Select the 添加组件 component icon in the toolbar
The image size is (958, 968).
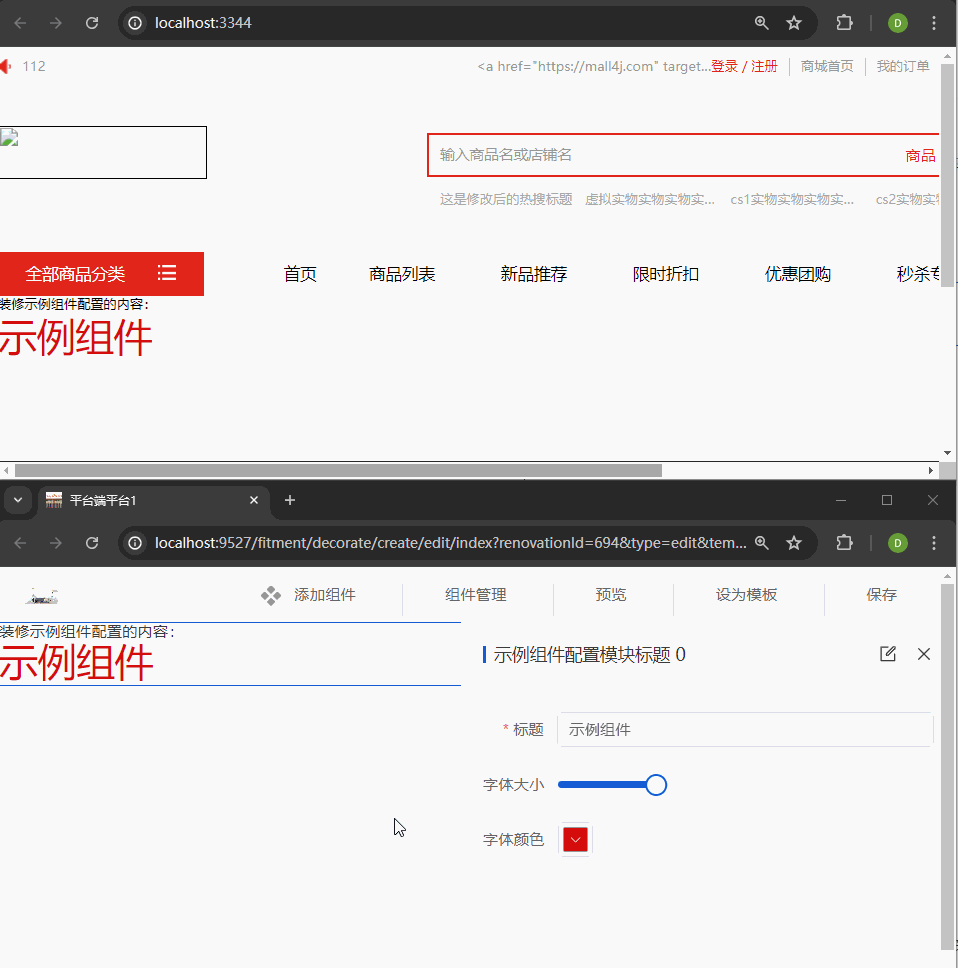point(270,594)
